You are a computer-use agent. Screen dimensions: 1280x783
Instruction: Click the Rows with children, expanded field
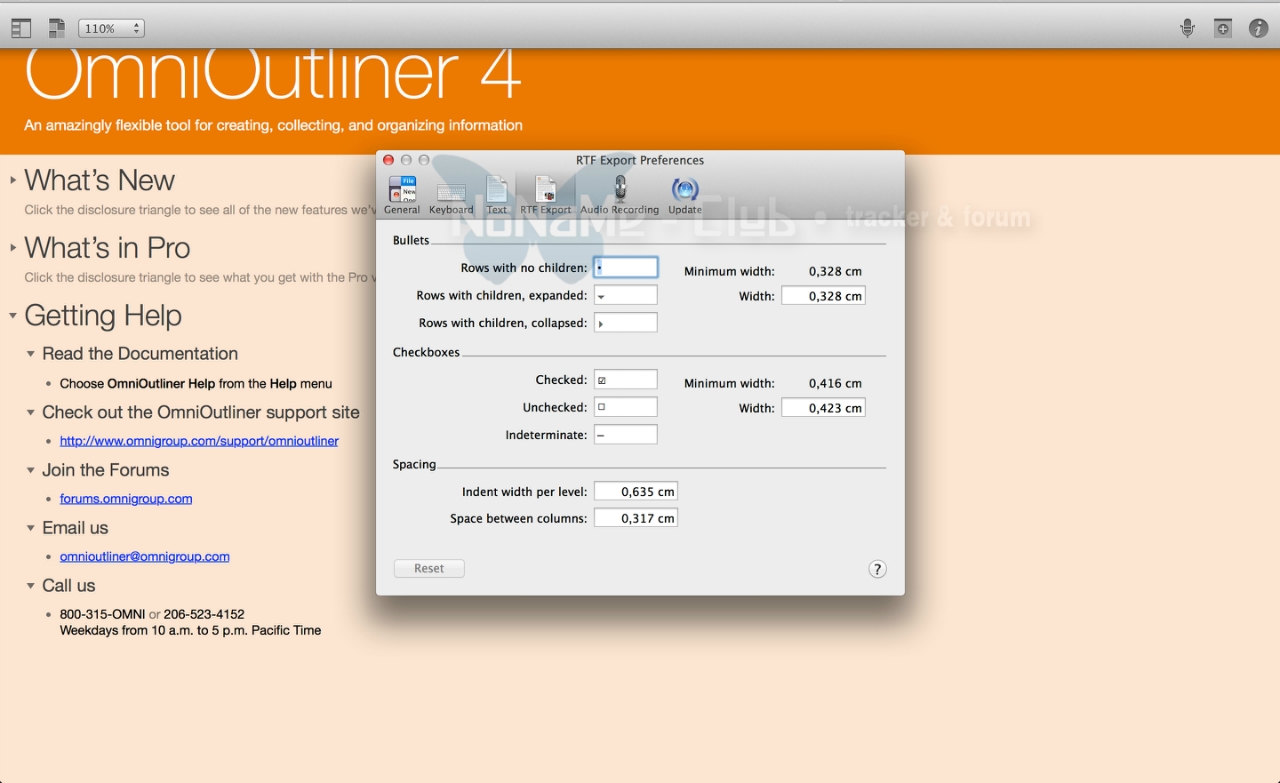(626, 295)
